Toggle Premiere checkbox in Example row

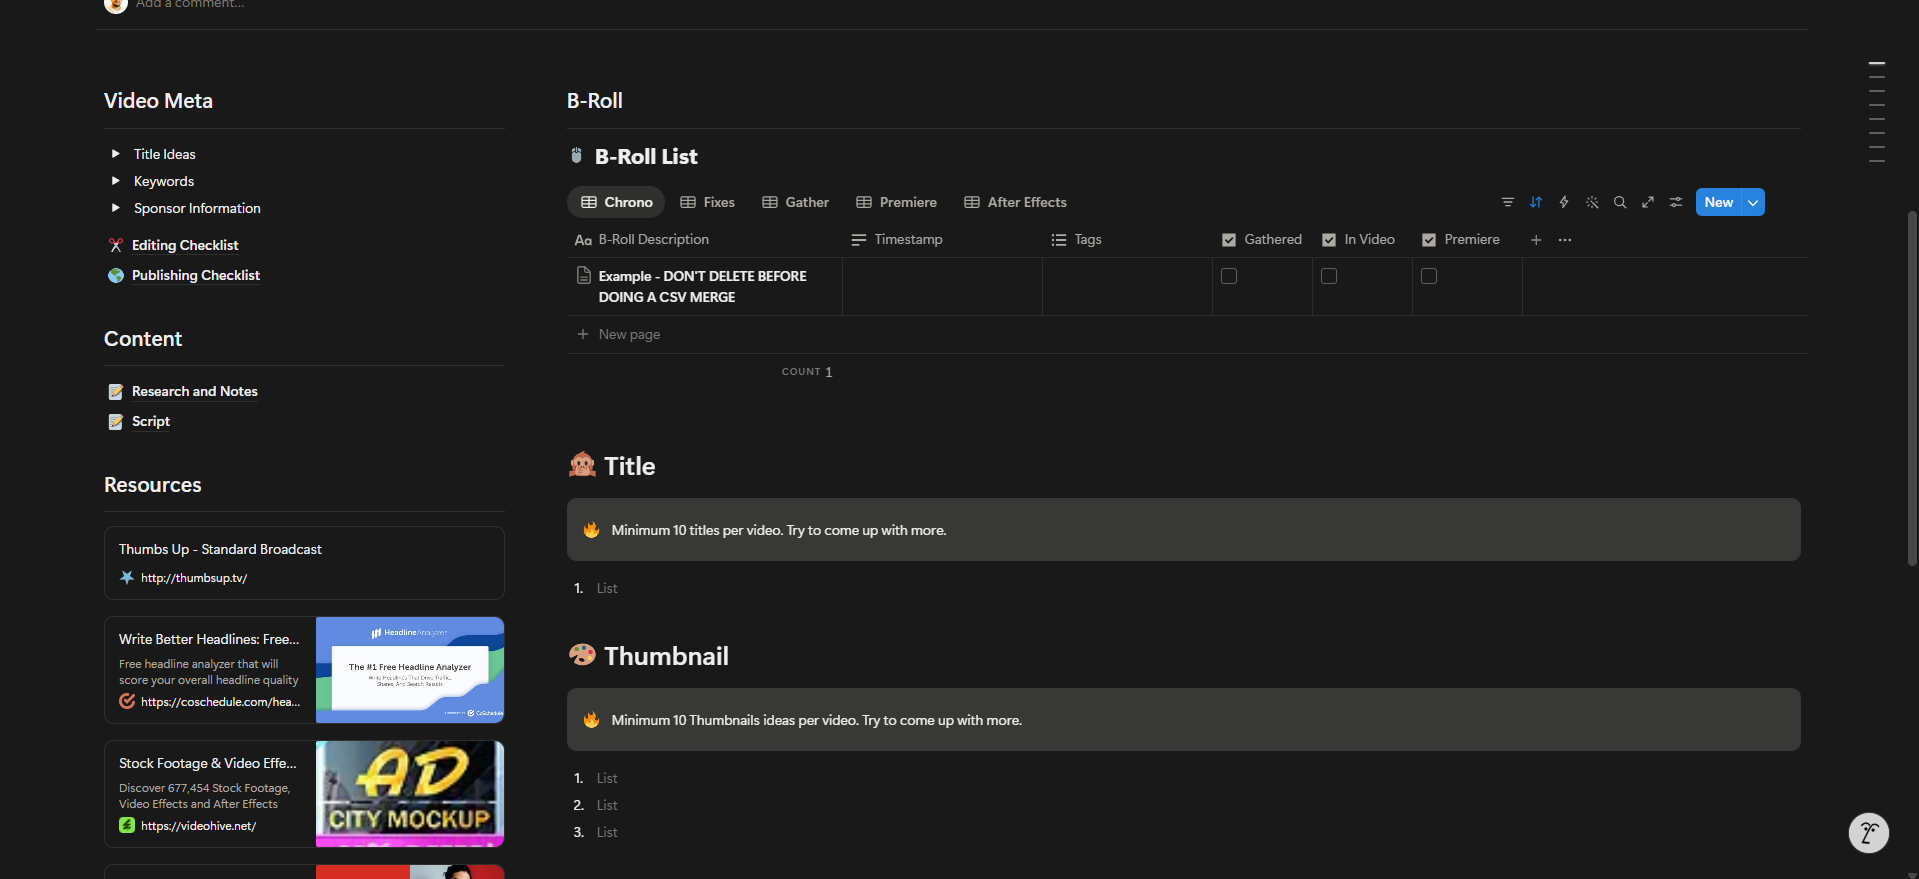[x=1429, y=276]
